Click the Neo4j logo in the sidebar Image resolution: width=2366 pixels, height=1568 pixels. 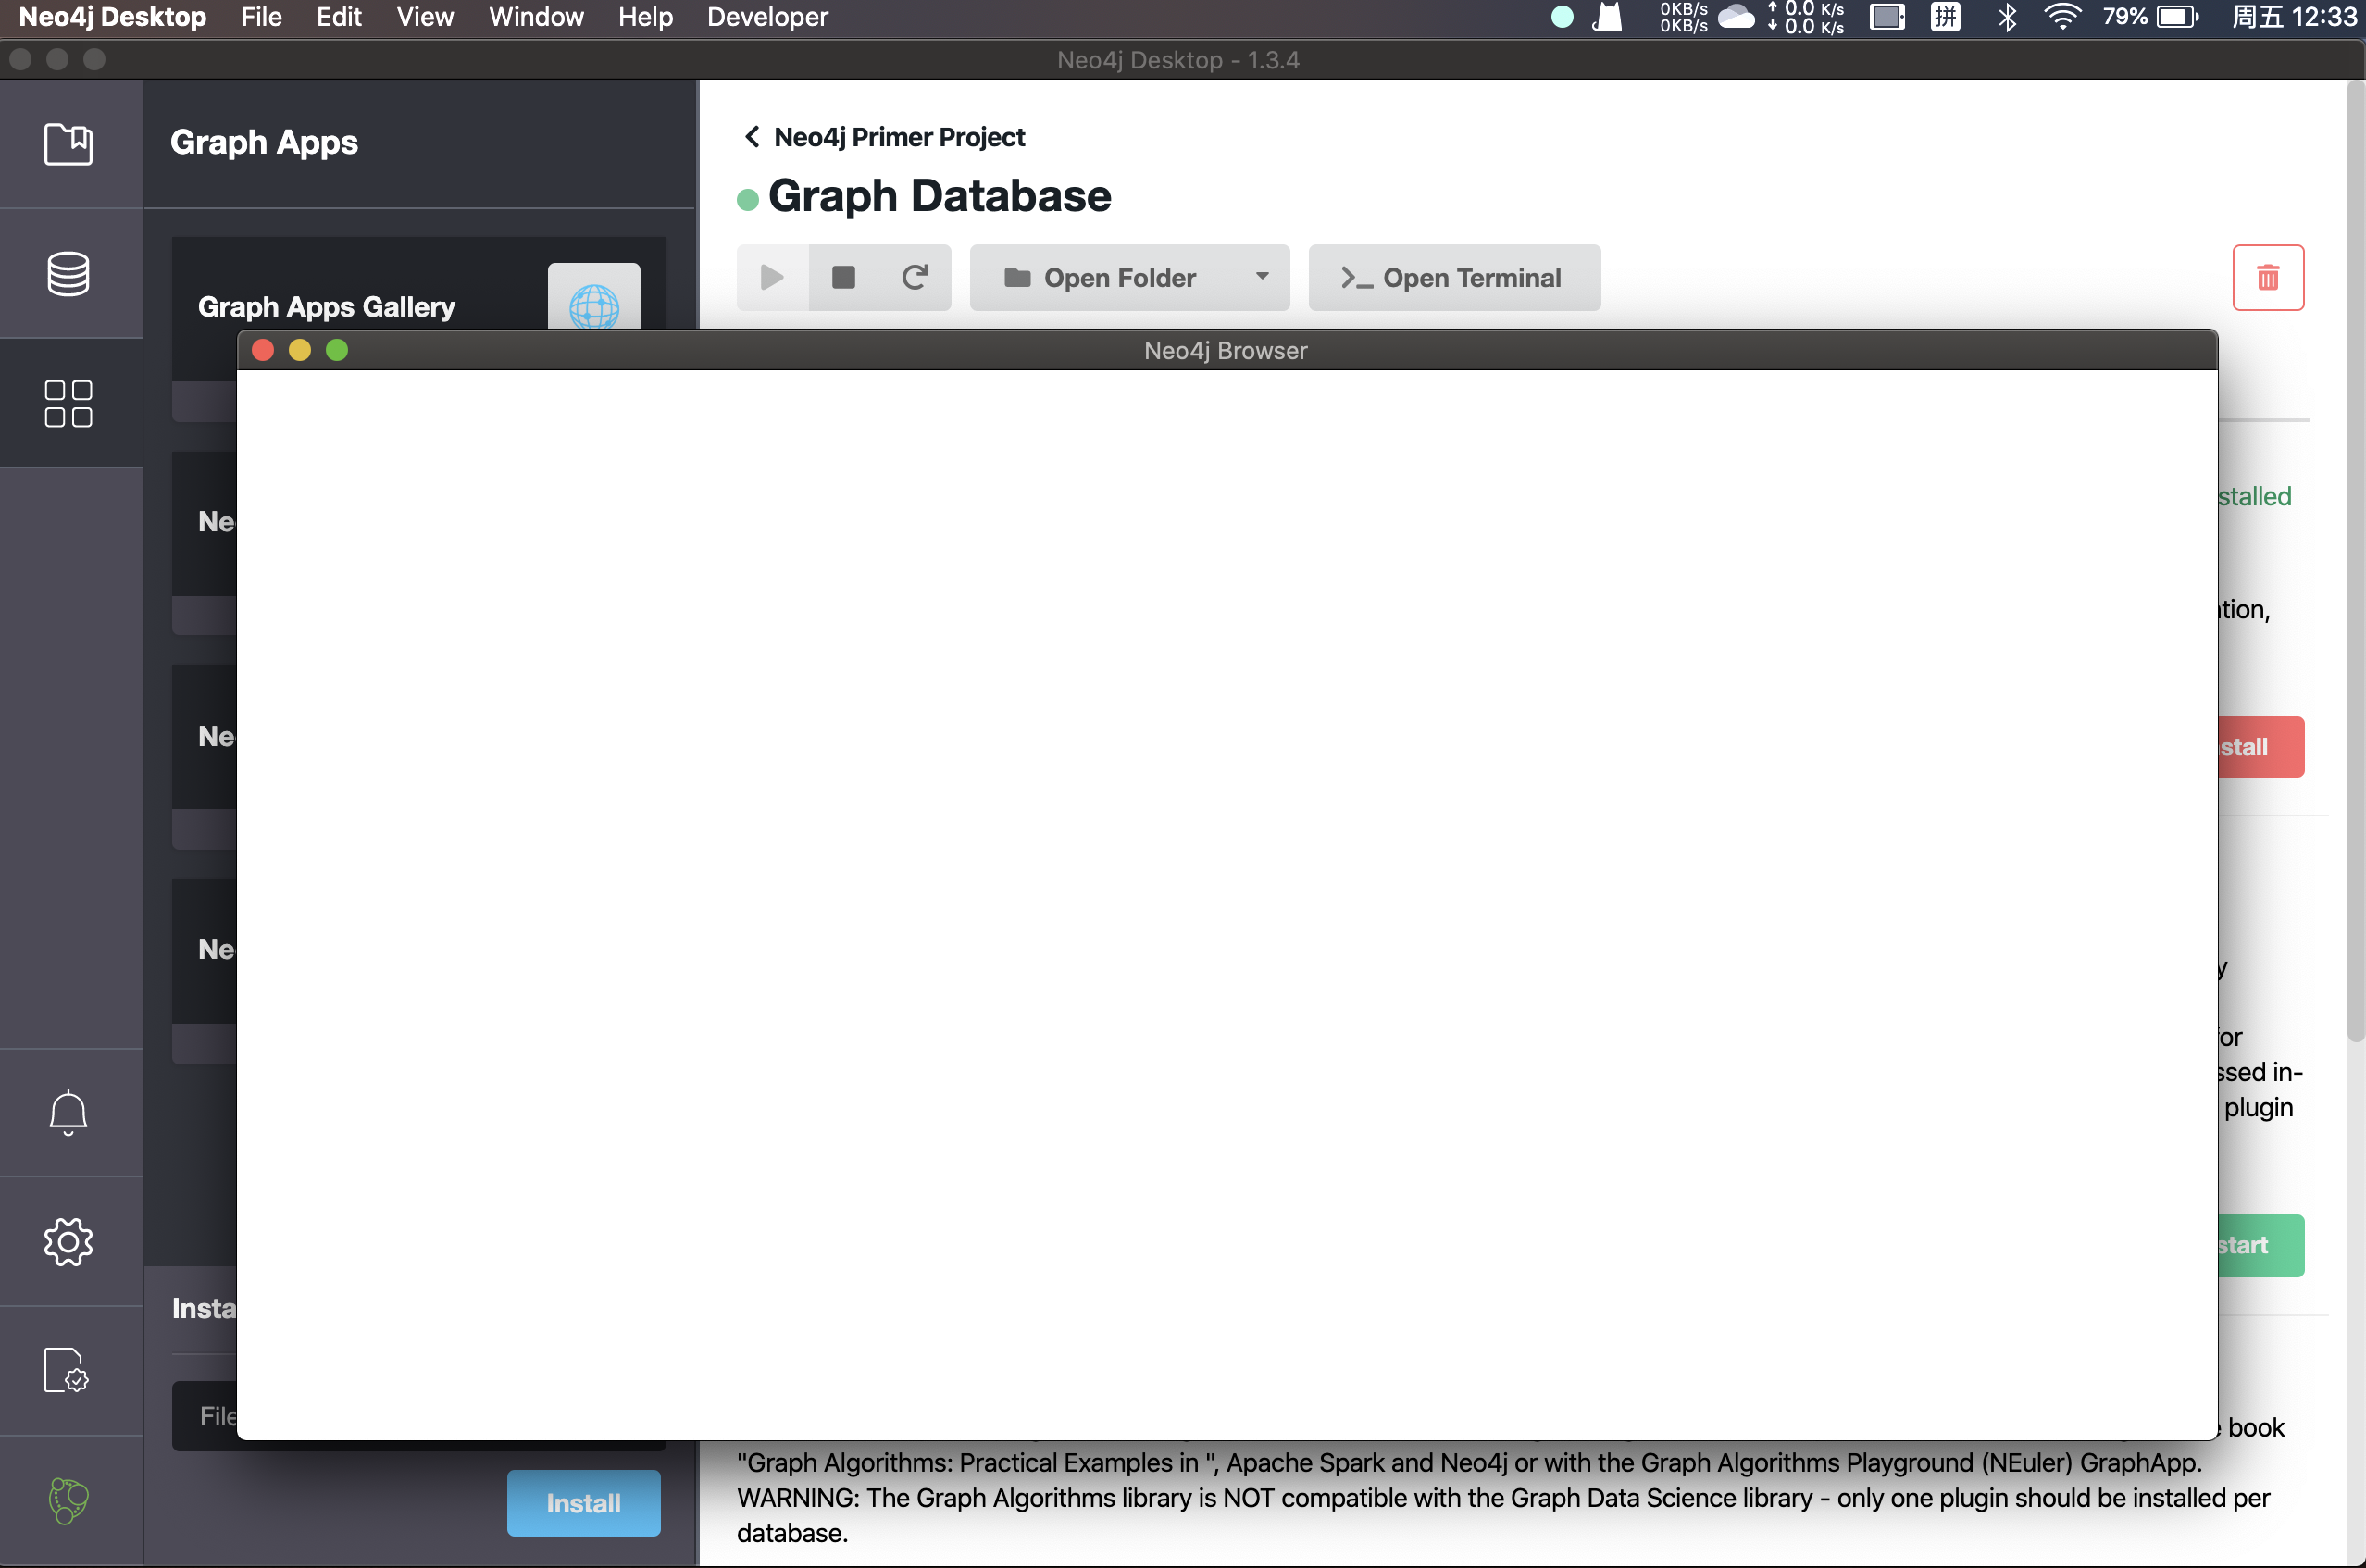(x=68, y=1500)
